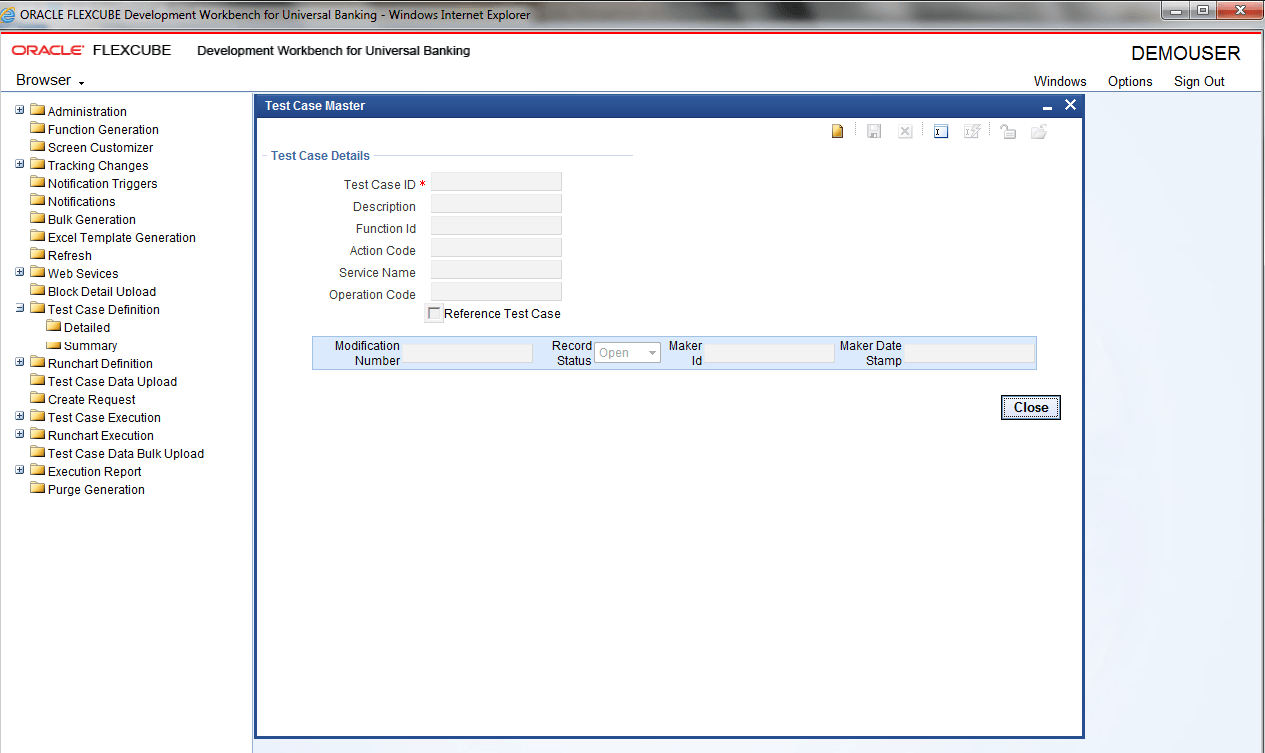Click the Modification Number field
The image size is (1265, 753).
(x=467, y=353)
